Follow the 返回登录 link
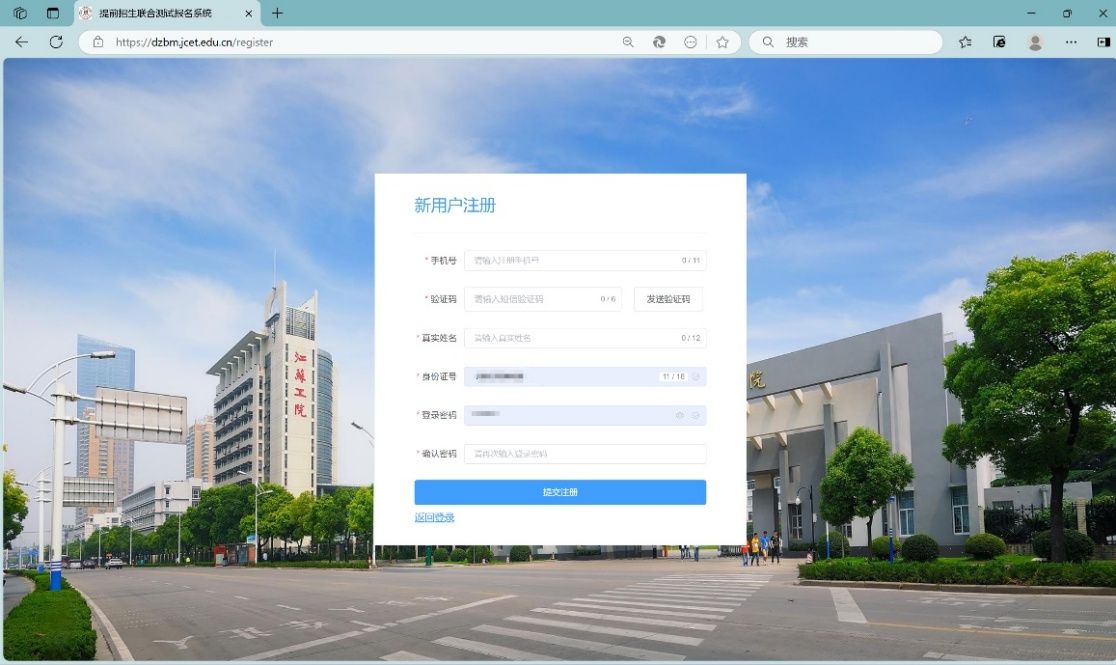The image size is (1116, 665). pyautogui.click(x=434, y=518)
